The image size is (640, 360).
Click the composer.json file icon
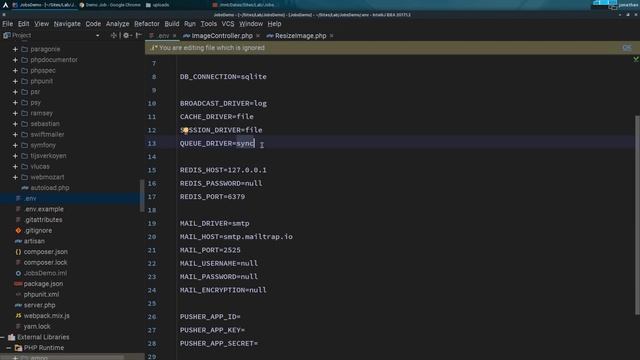point(18,252)
